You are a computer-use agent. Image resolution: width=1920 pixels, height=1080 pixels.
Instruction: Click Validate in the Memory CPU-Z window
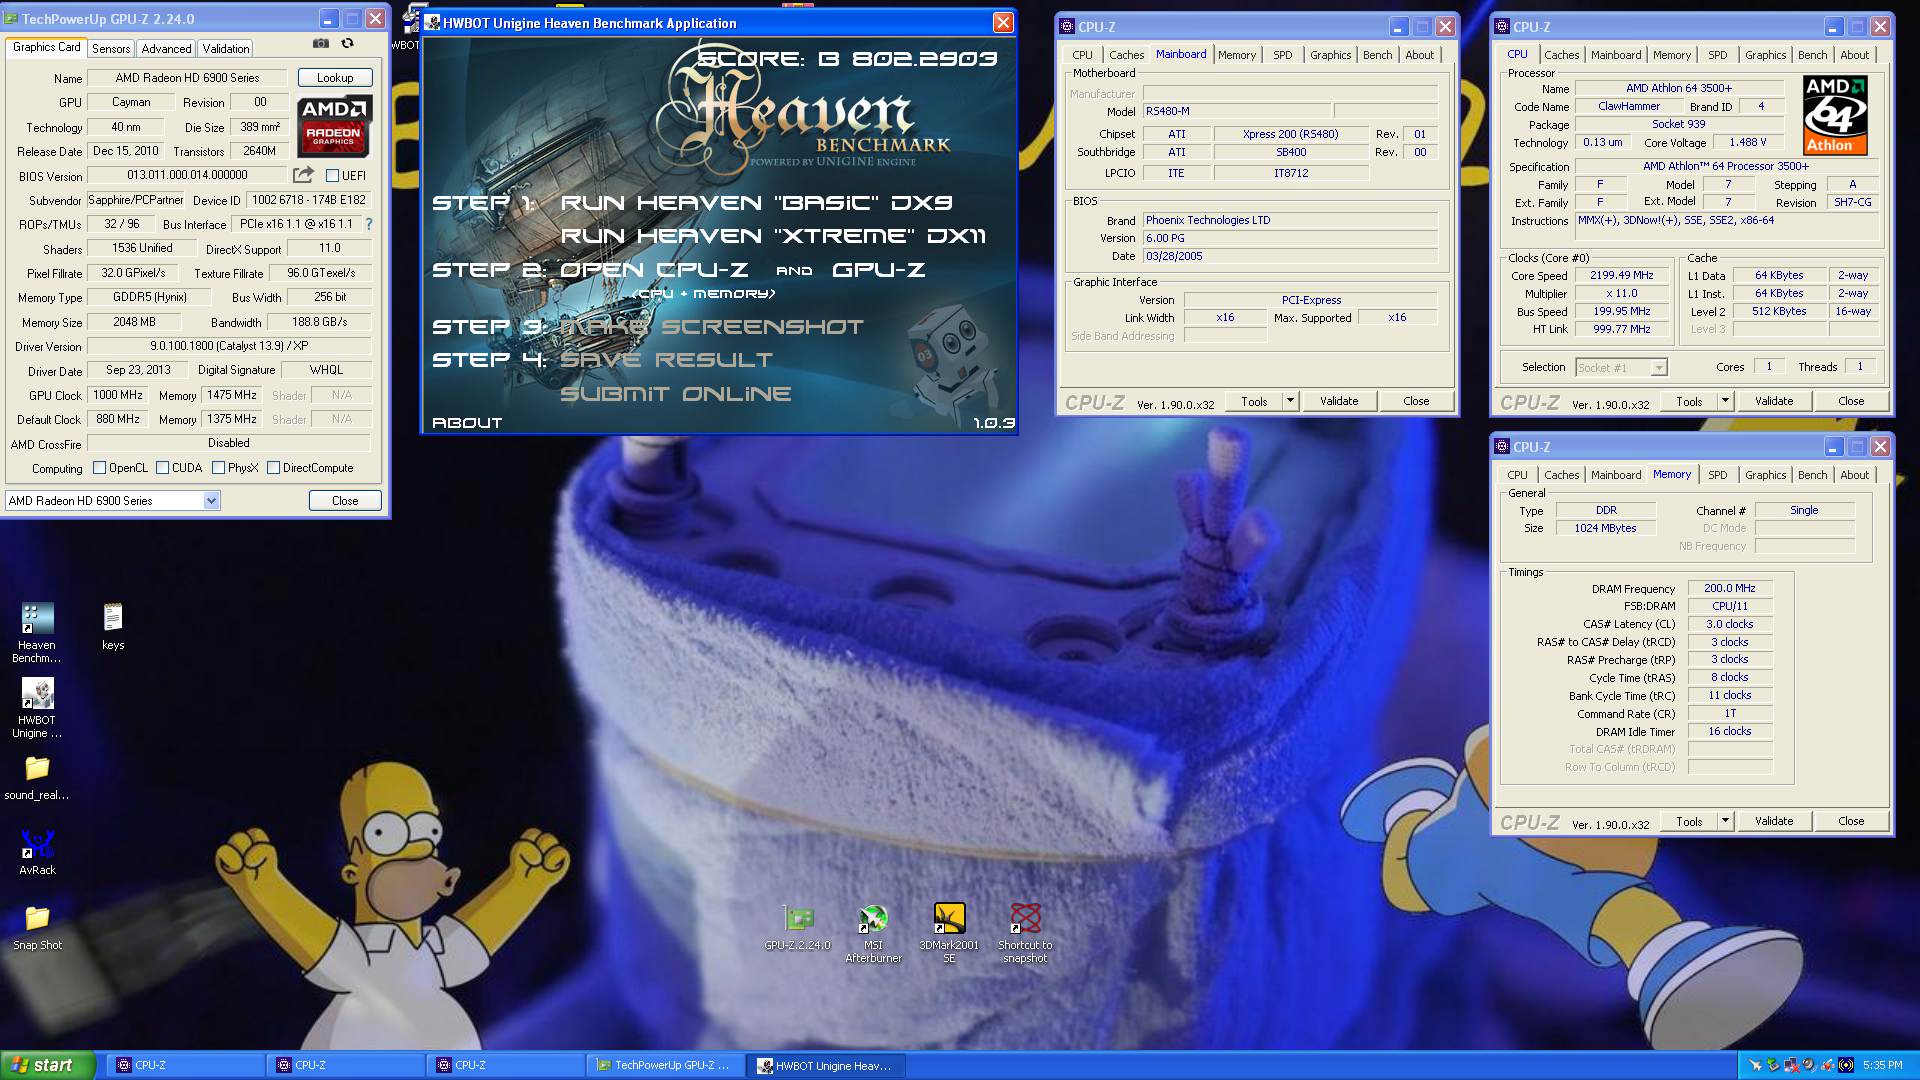click(1774, 821)
